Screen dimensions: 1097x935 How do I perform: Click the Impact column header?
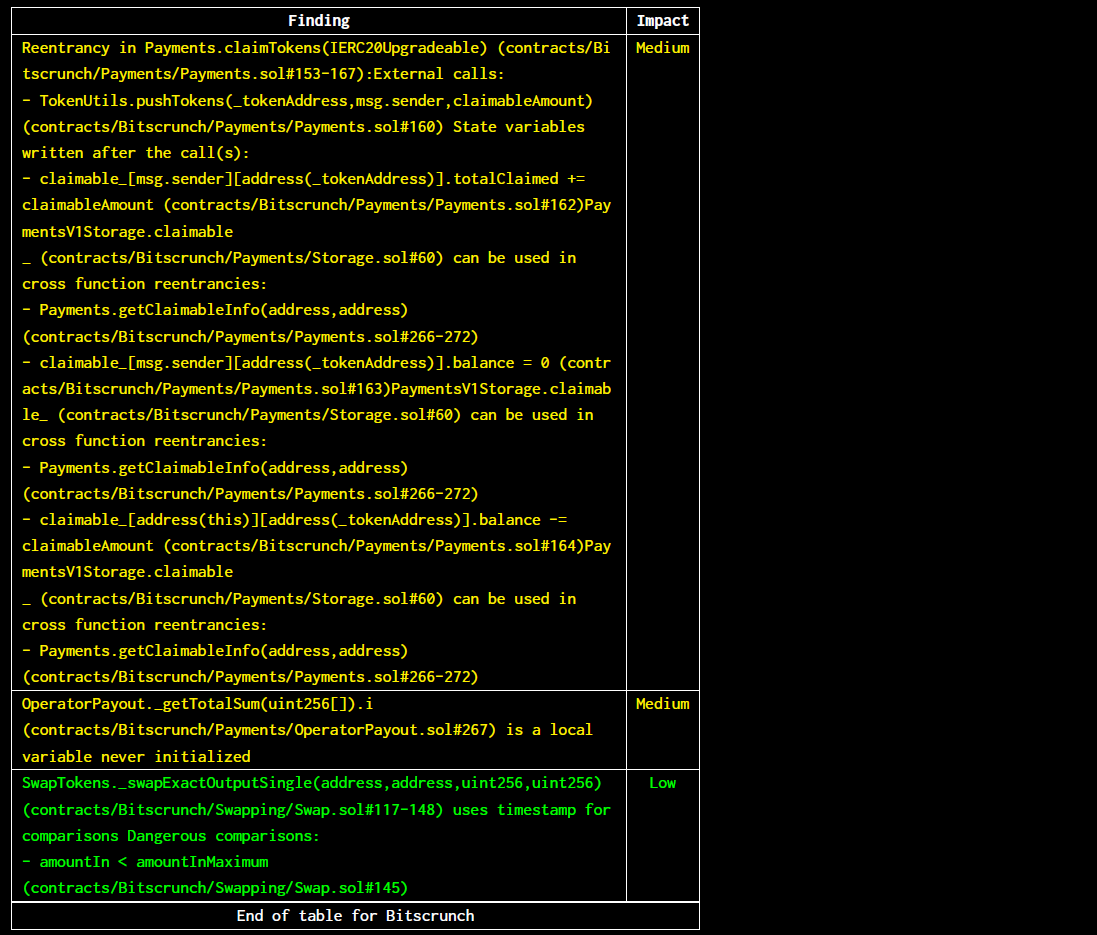click(x=663, y=21)
